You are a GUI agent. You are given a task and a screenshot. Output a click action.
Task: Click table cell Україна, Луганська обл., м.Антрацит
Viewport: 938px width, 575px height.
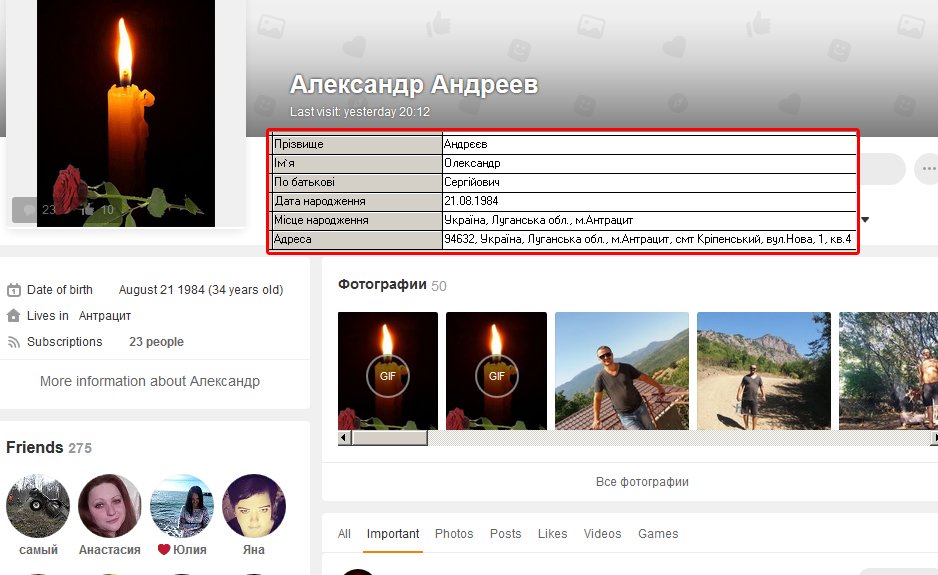click(650, 220)
